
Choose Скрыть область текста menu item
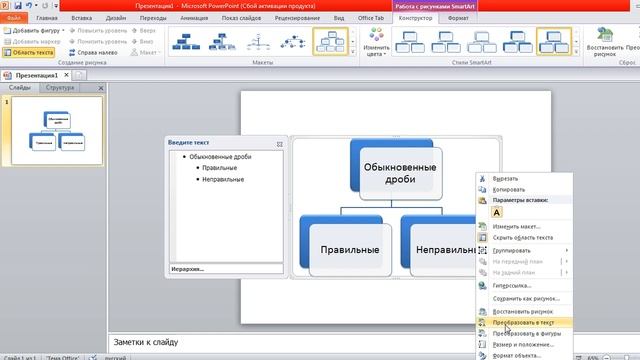pyautogui.click(x=524, y=238)
